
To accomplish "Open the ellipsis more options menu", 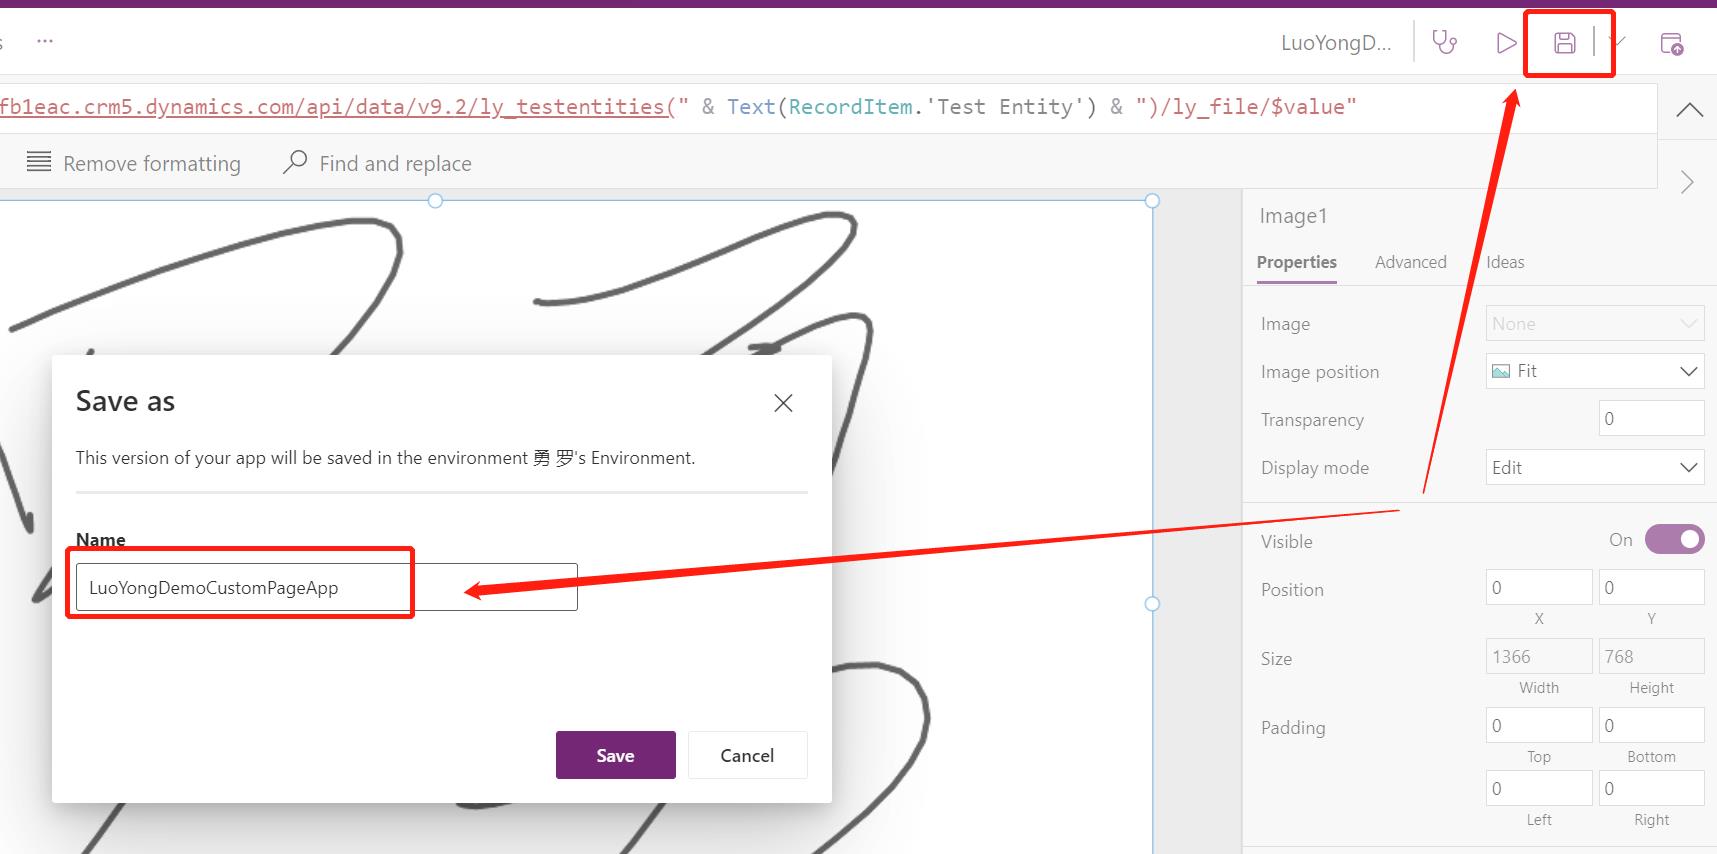I will (x=45, y=41).
